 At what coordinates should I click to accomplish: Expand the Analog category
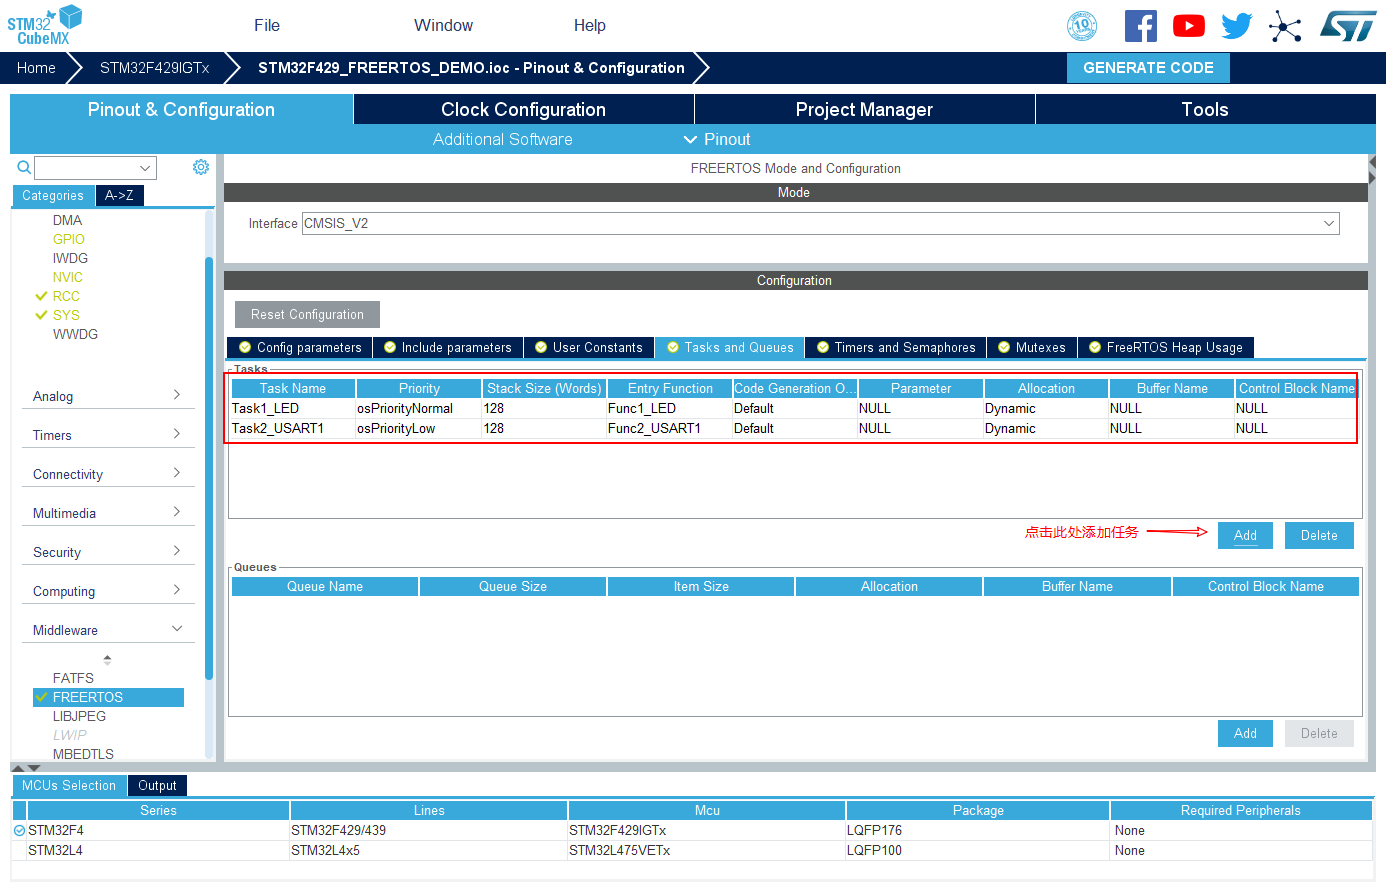point(108,396)
